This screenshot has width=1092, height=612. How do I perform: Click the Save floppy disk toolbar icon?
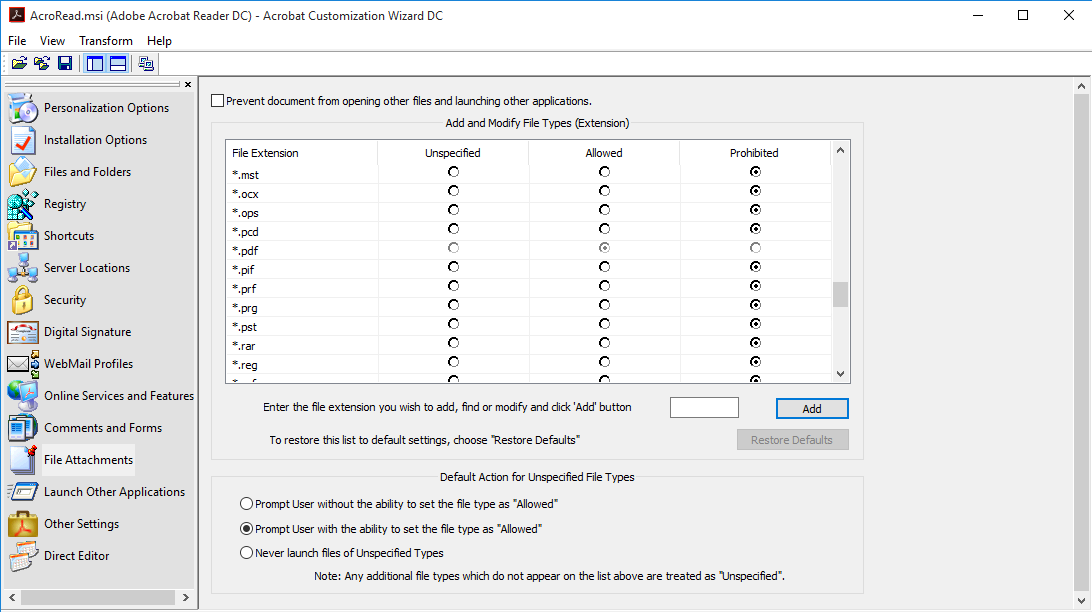(65, 64)
